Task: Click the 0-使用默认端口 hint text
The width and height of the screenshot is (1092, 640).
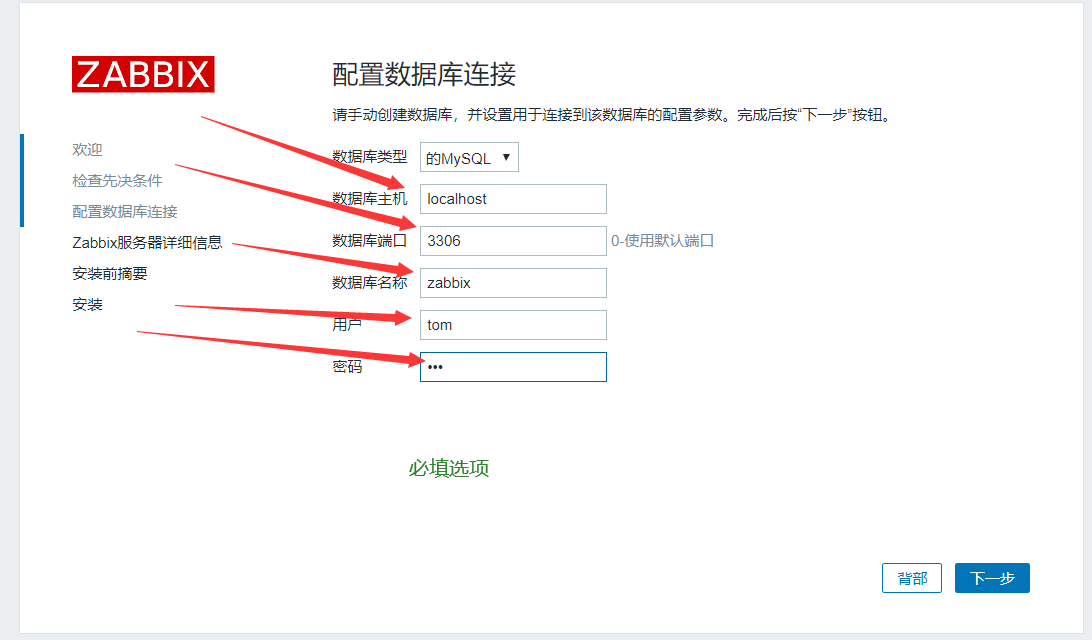Action: click(x=662, y=241)
